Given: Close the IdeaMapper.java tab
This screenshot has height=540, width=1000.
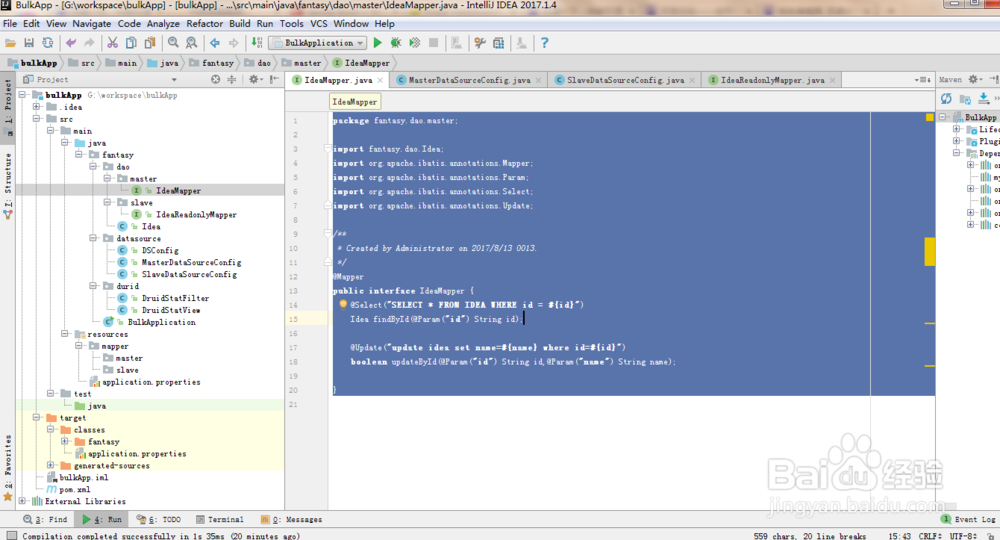Looking at the screenshot, I should point(381,80).
